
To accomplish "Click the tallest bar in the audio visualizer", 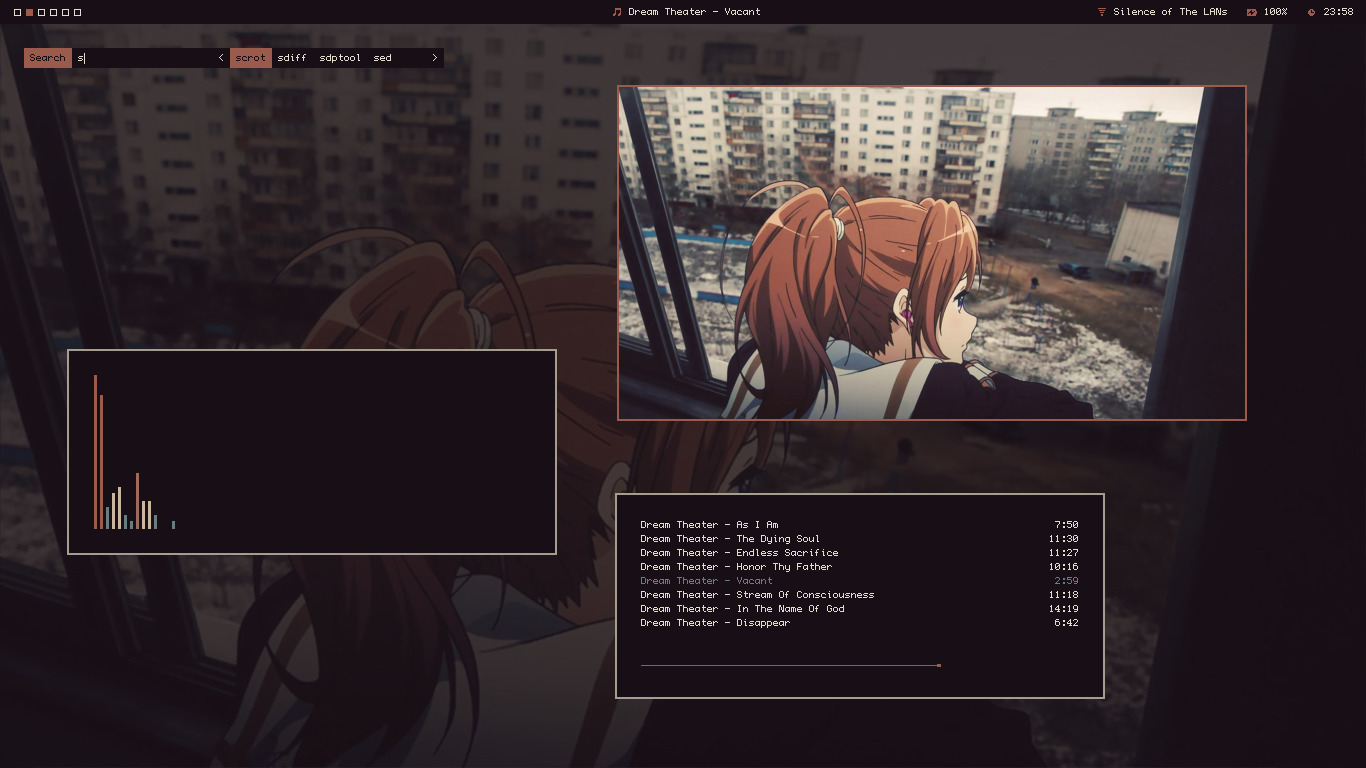I will click(x=96, y=452).
